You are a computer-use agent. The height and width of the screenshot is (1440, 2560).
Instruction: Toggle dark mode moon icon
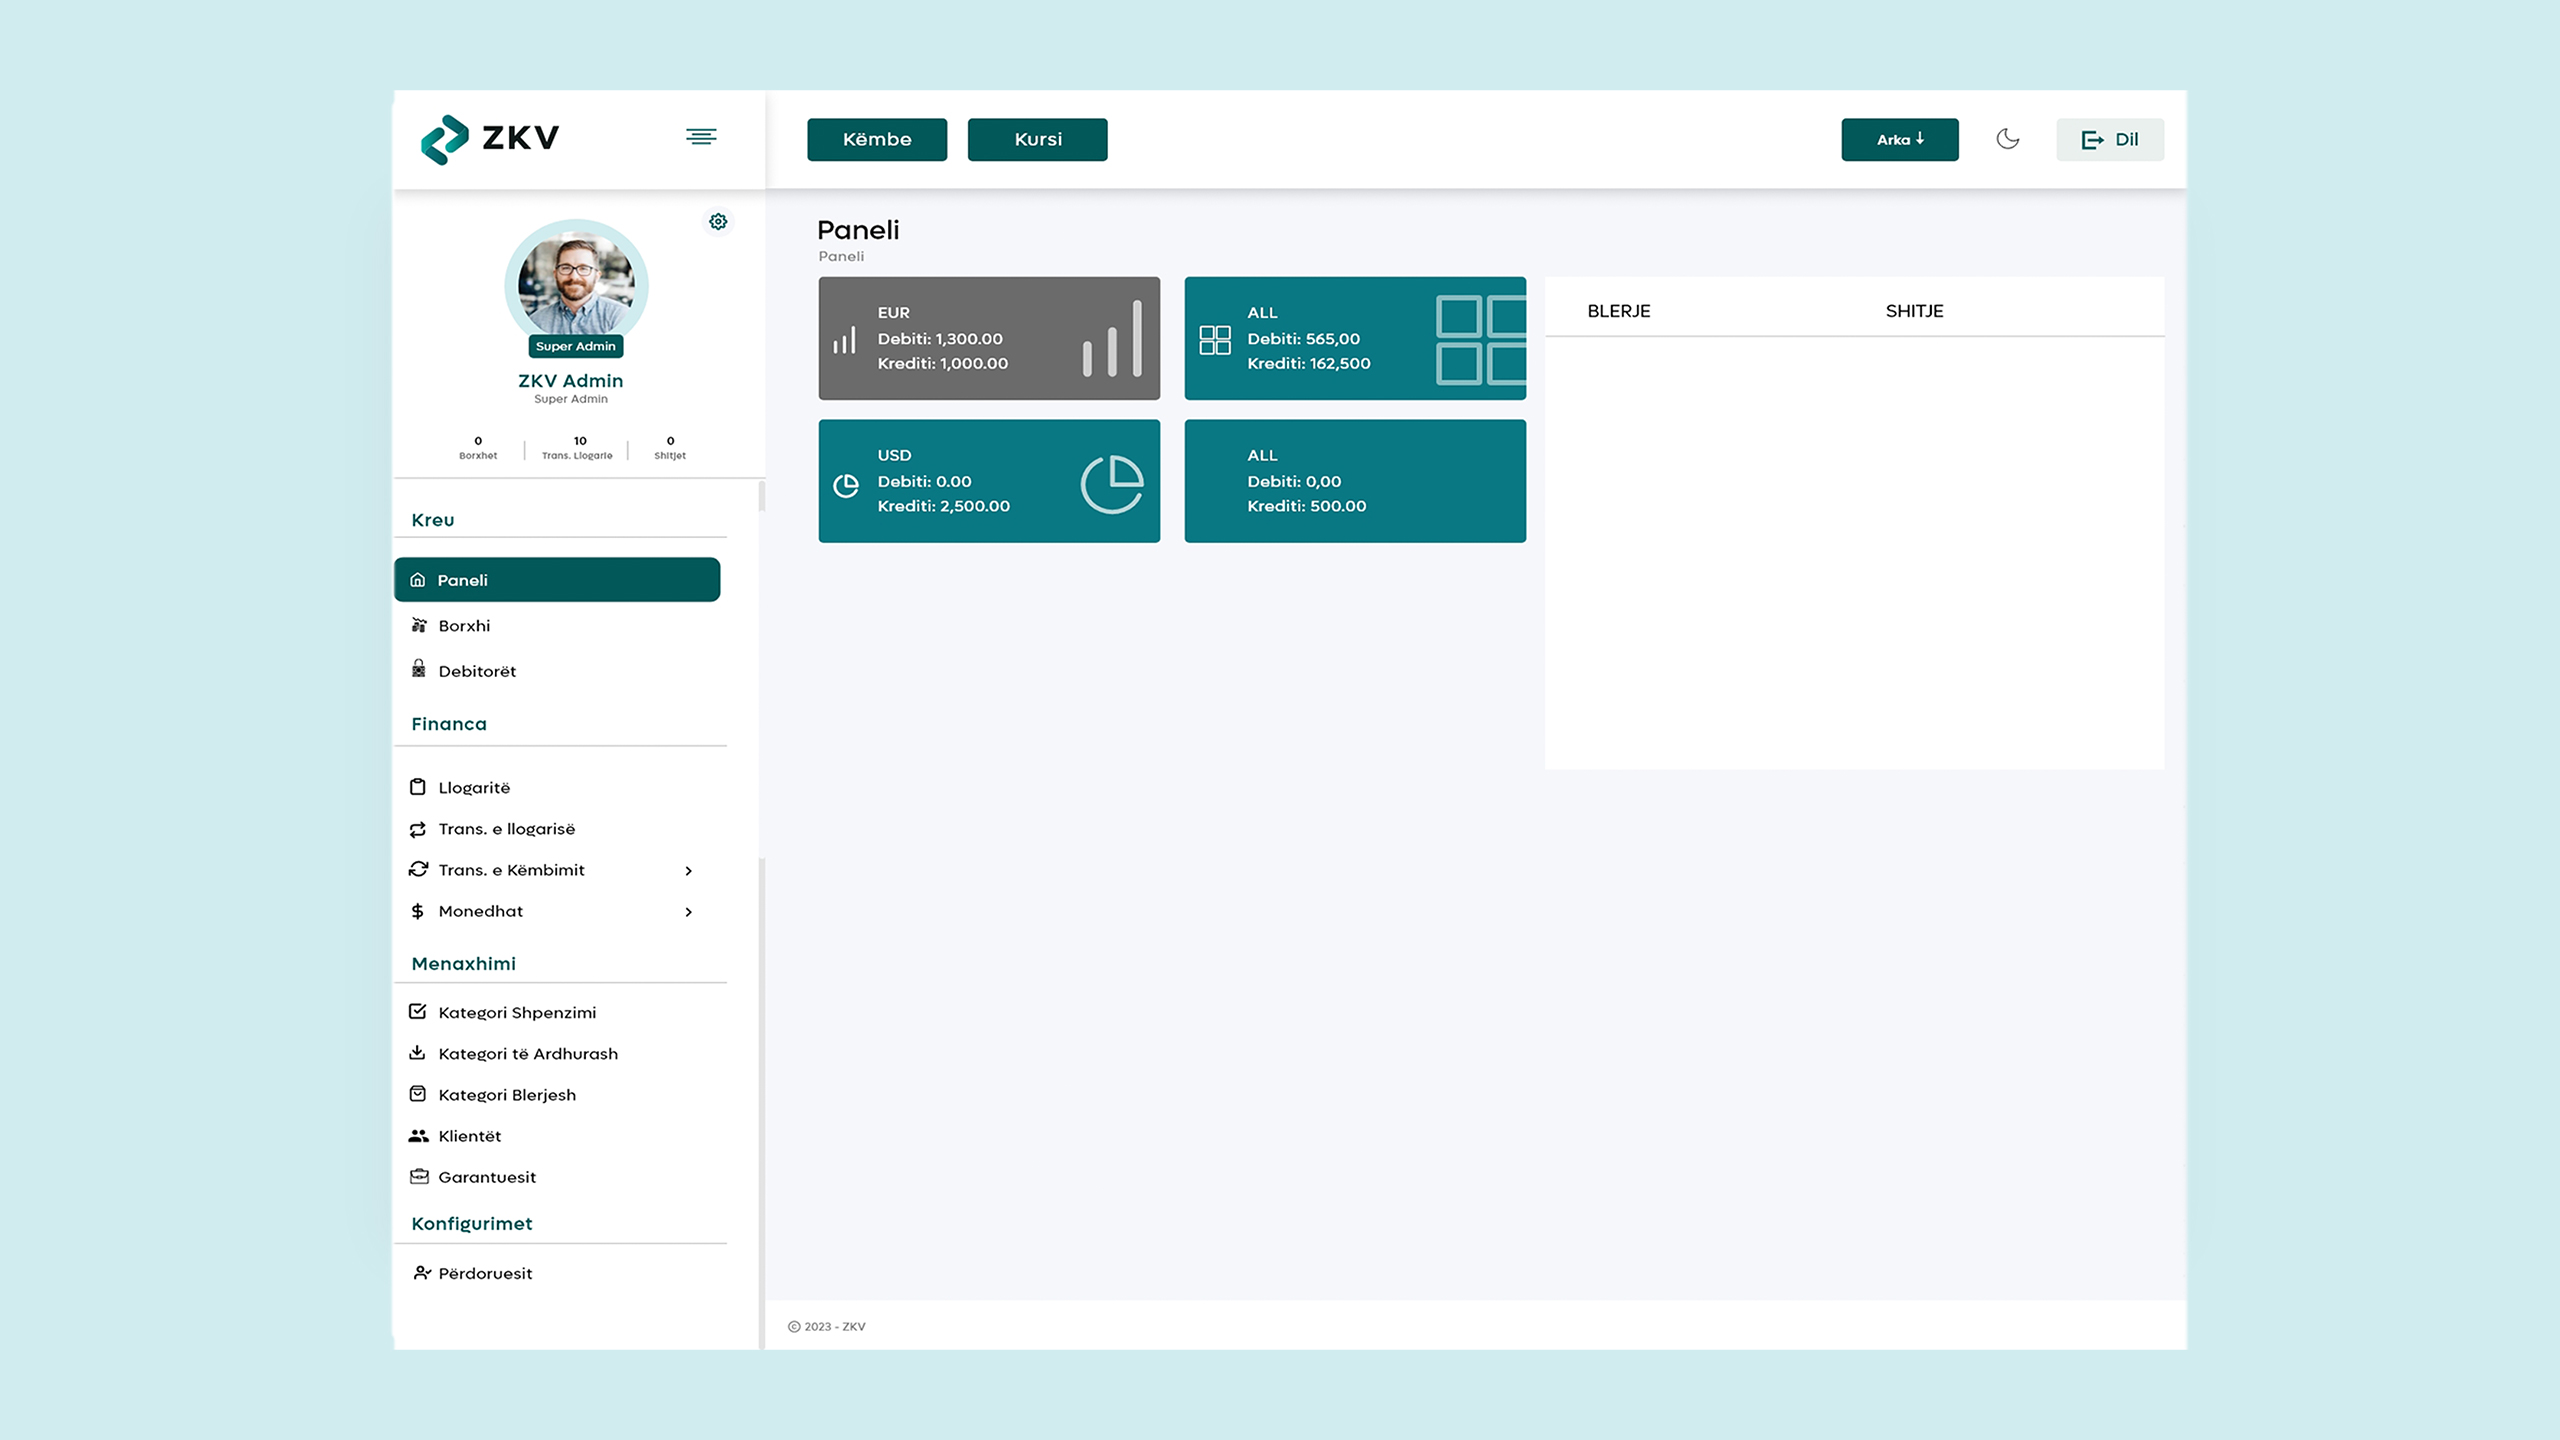click(2007, 139)
